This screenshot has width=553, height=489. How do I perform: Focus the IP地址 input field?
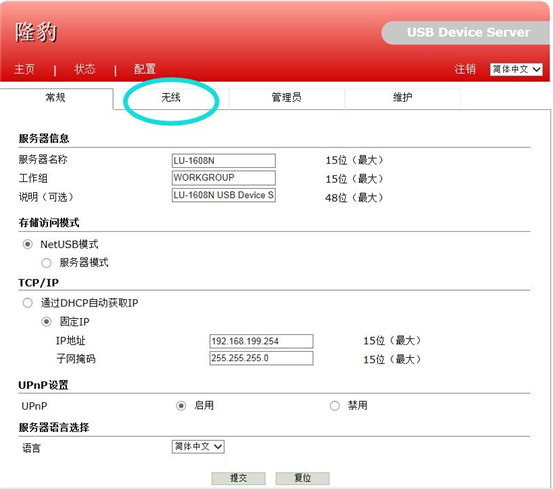[x=261, y=341]
